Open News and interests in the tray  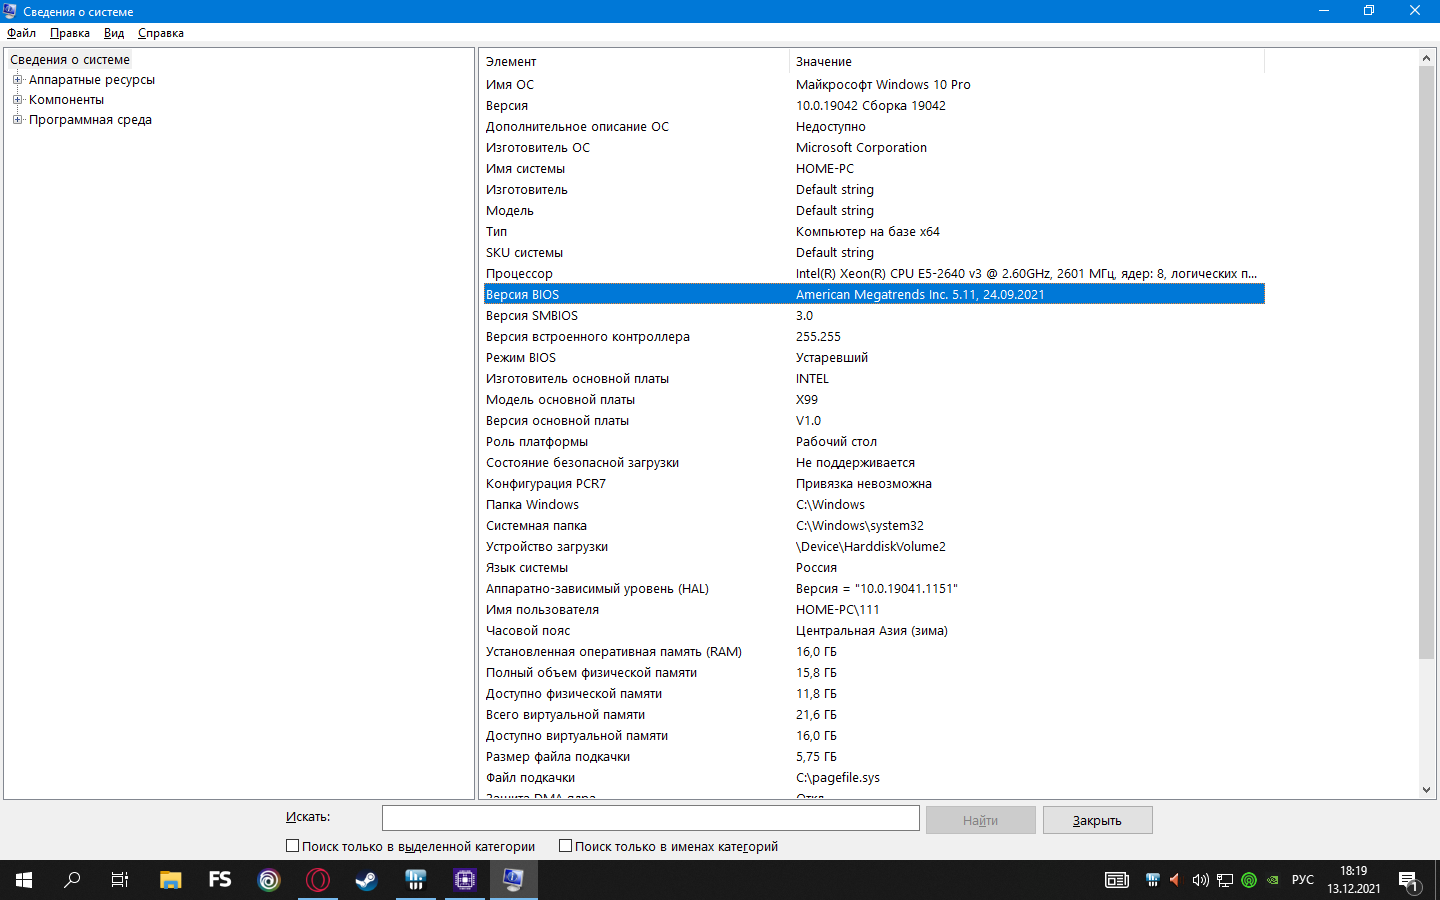1117,880
